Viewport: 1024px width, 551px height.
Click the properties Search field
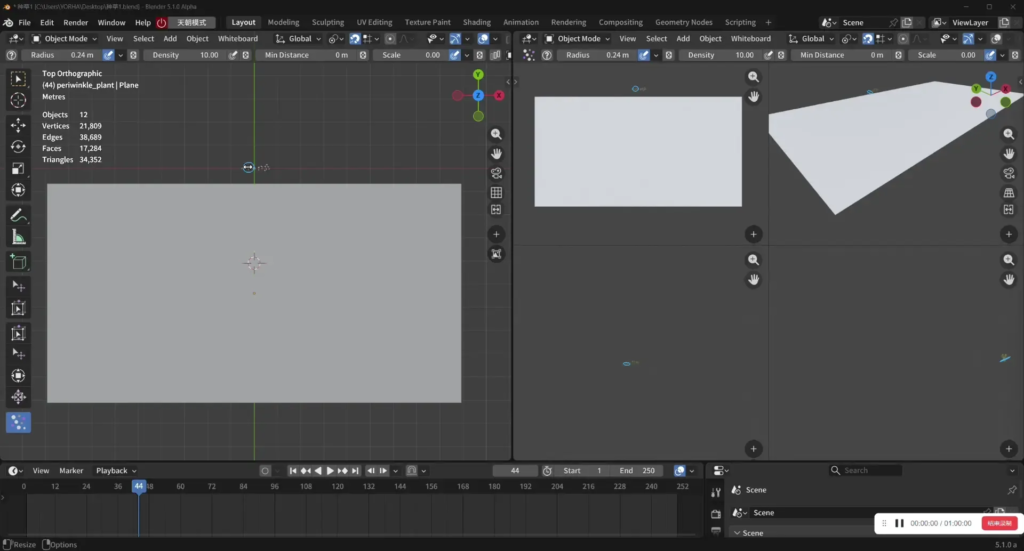[865, 471]
